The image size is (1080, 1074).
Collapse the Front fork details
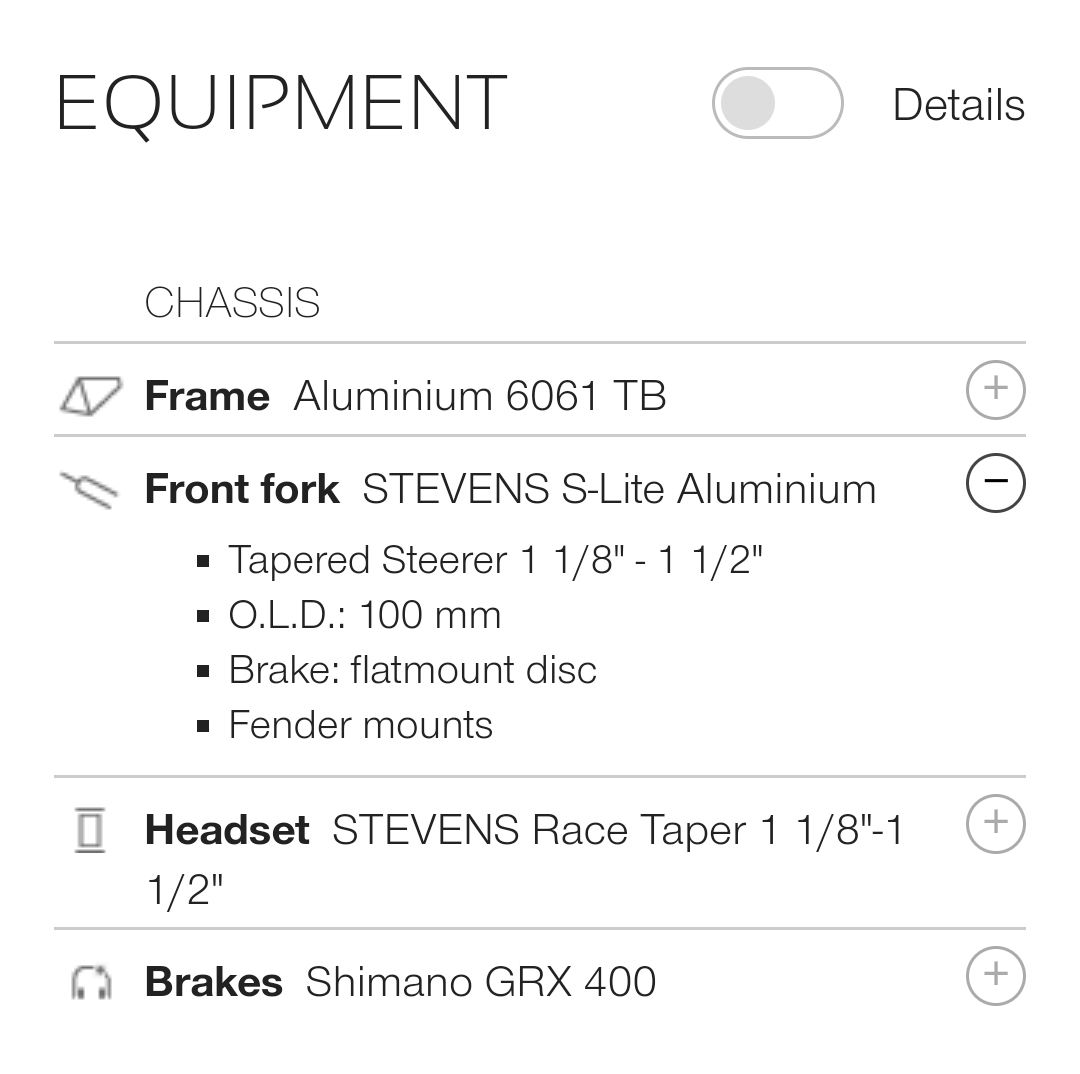995,483
